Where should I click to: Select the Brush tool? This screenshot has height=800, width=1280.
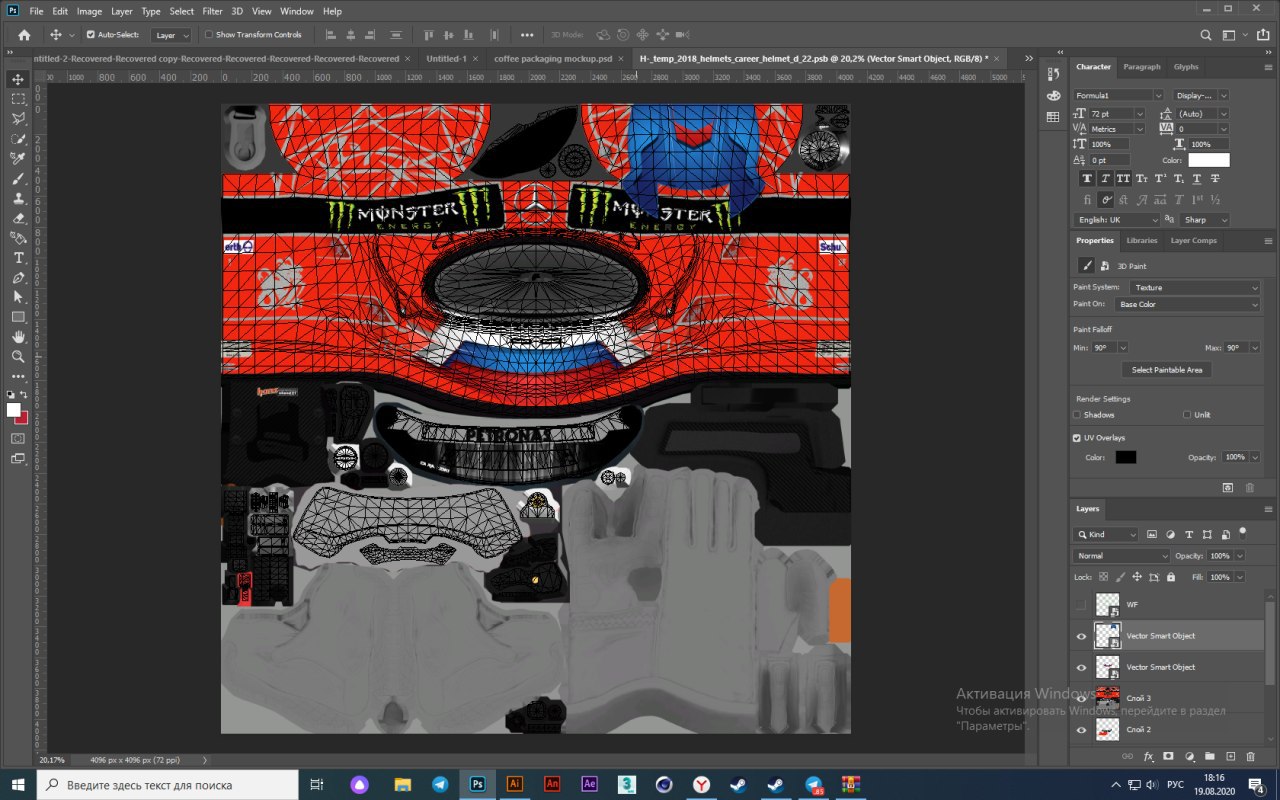click(x=18, y=178)
